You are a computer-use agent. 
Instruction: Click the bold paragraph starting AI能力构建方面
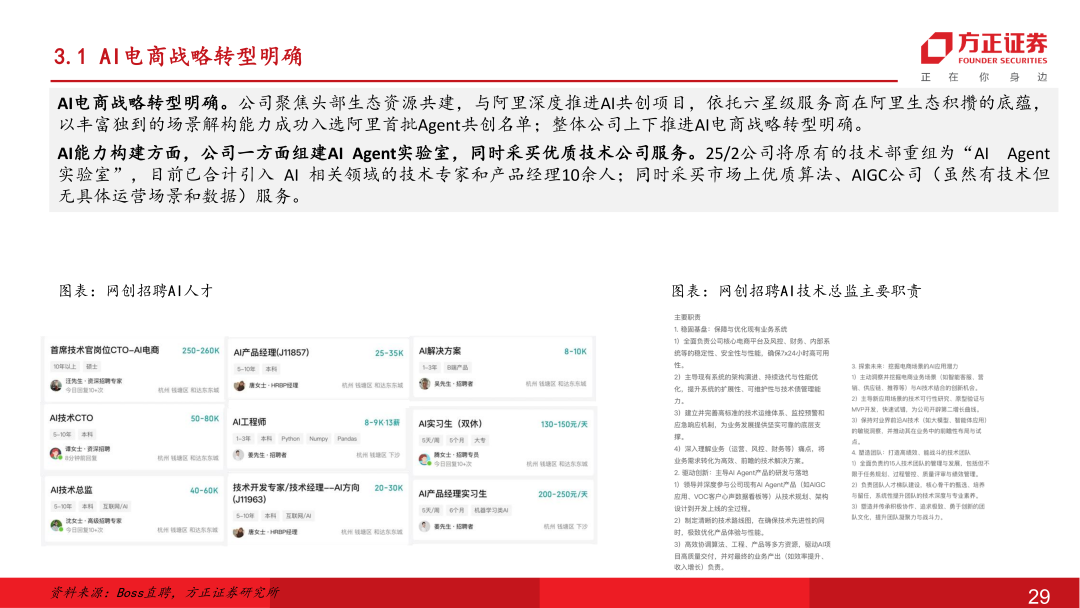coord(554,174)
